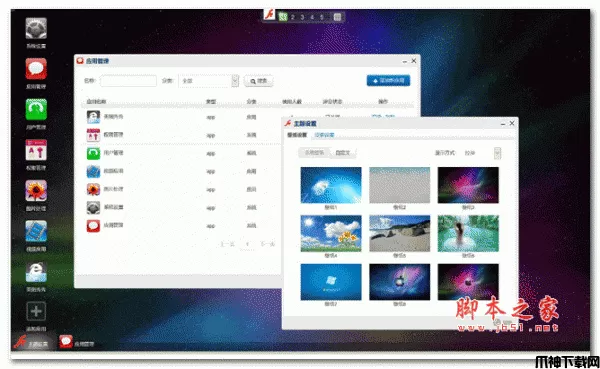The image size is (600, 369).
Task: Open the gear System Settings desktop icon
Action: (36, 28)
